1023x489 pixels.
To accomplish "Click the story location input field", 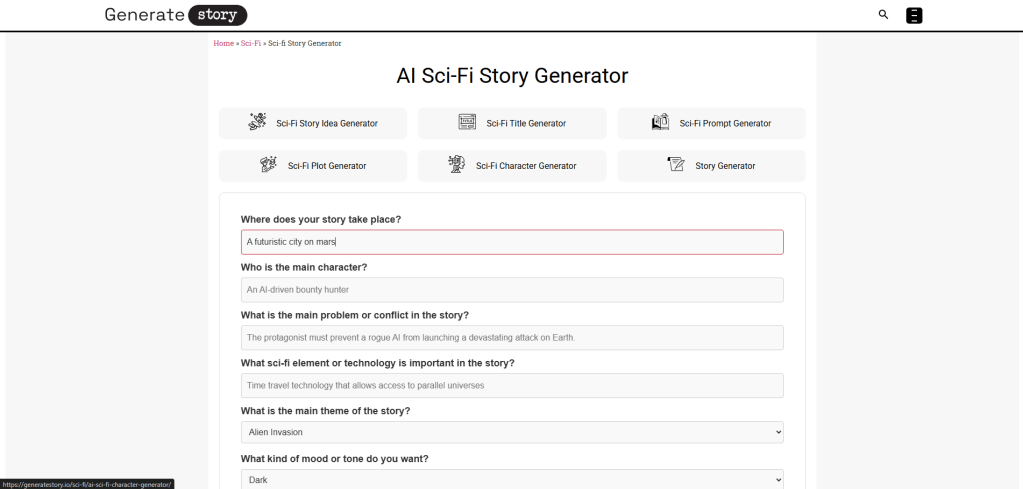I will click(x=512, y=242).
